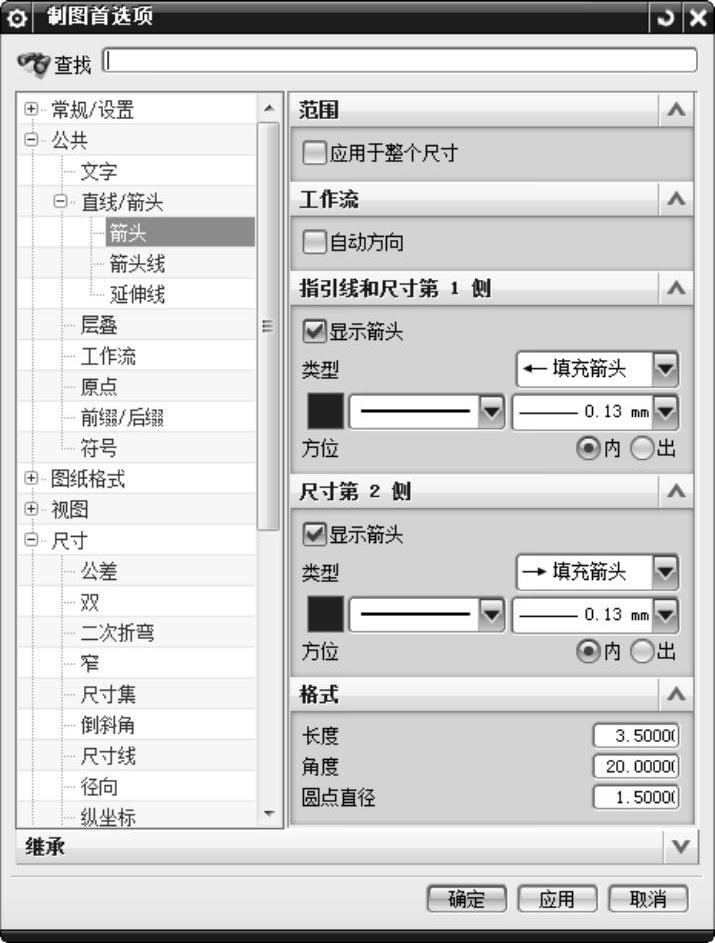The width and height of the screenshot is (715, 943).
Task: Click the 确定 button
Action: click(x=467, y=899)
